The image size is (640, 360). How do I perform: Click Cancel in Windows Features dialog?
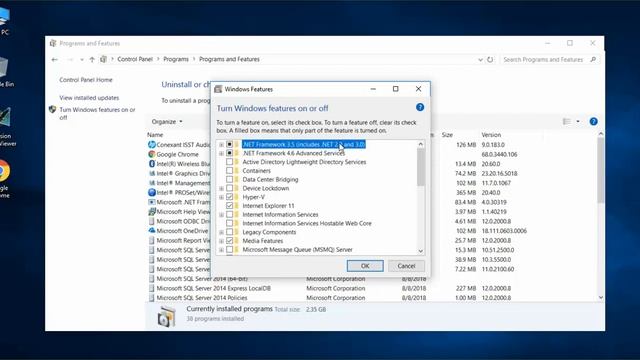point(407,266)
